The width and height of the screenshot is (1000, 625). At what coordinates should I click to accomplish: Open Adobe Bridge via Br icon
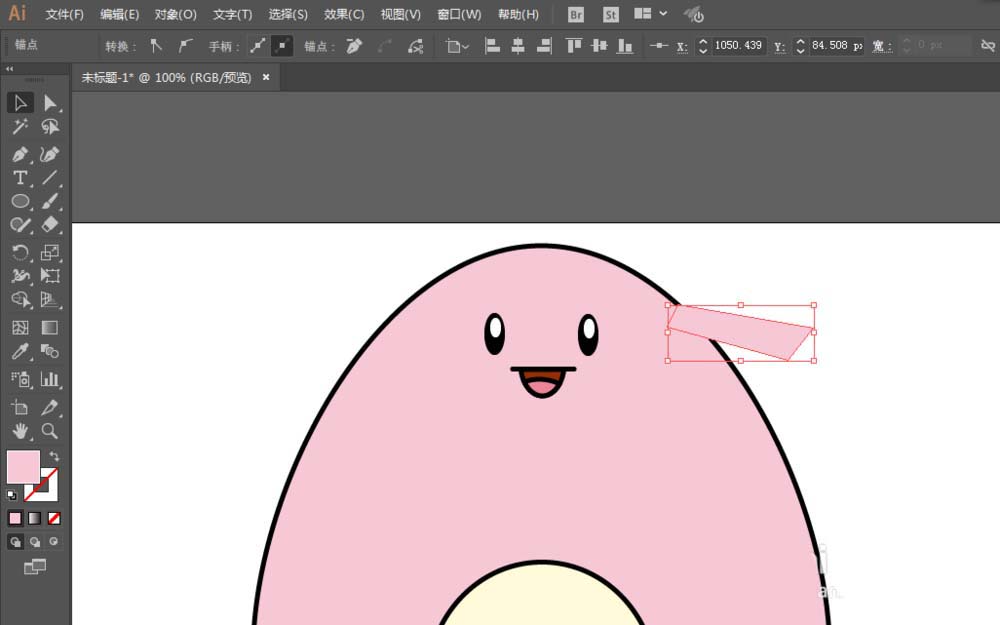(x=576, y=15)
